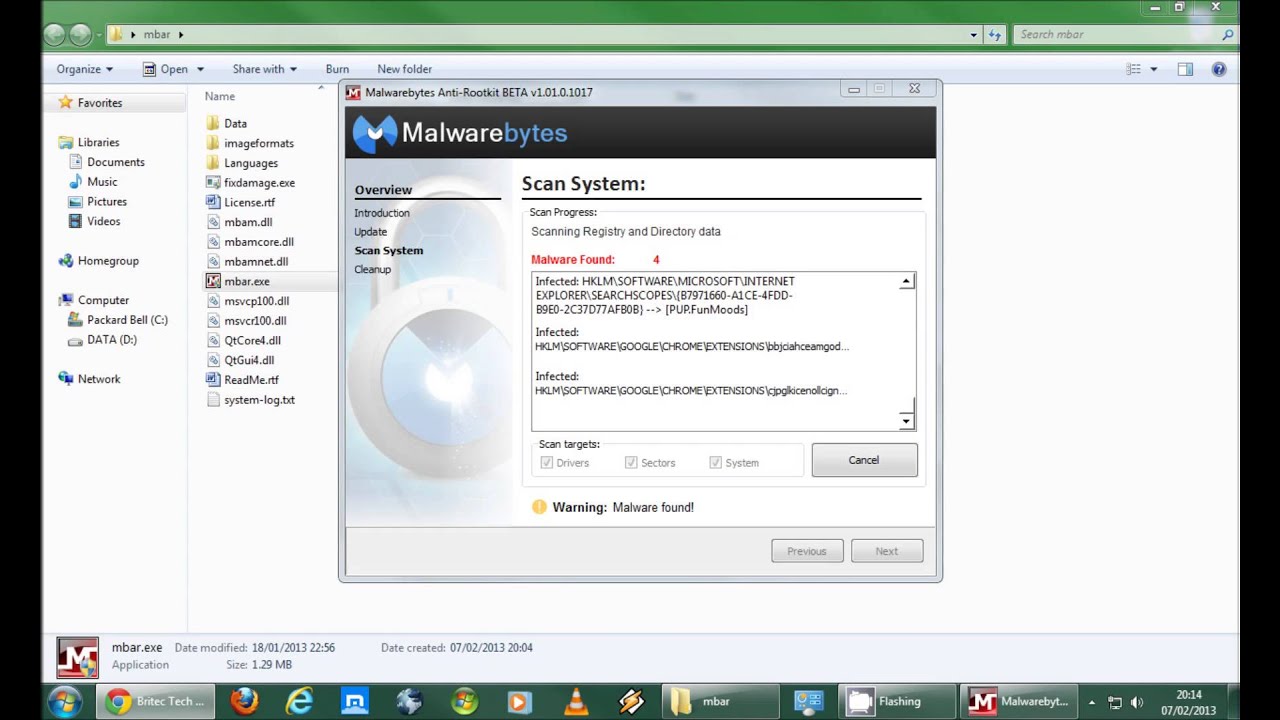Screen dimensions: 1280x720
Task: Click the Burn toolbar item
Action: (337, 69)
